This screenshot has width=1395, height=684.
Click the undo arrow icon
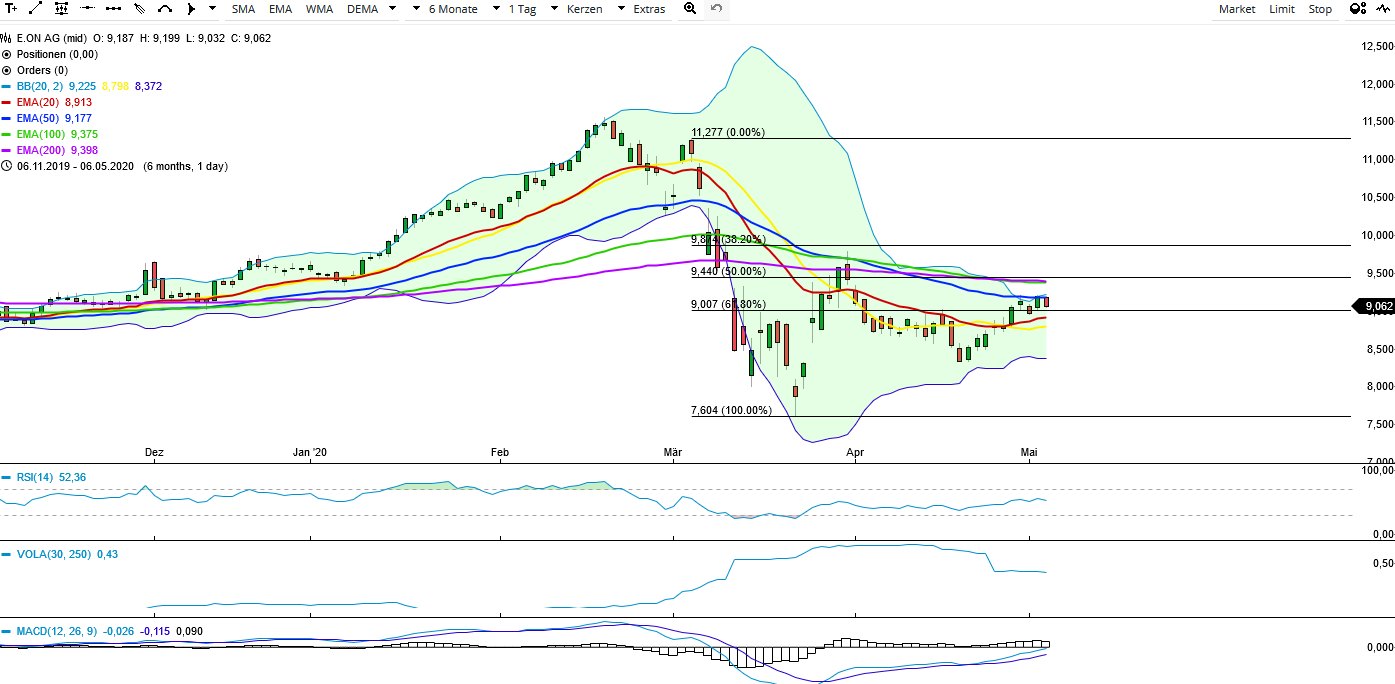tap(716, 9)
